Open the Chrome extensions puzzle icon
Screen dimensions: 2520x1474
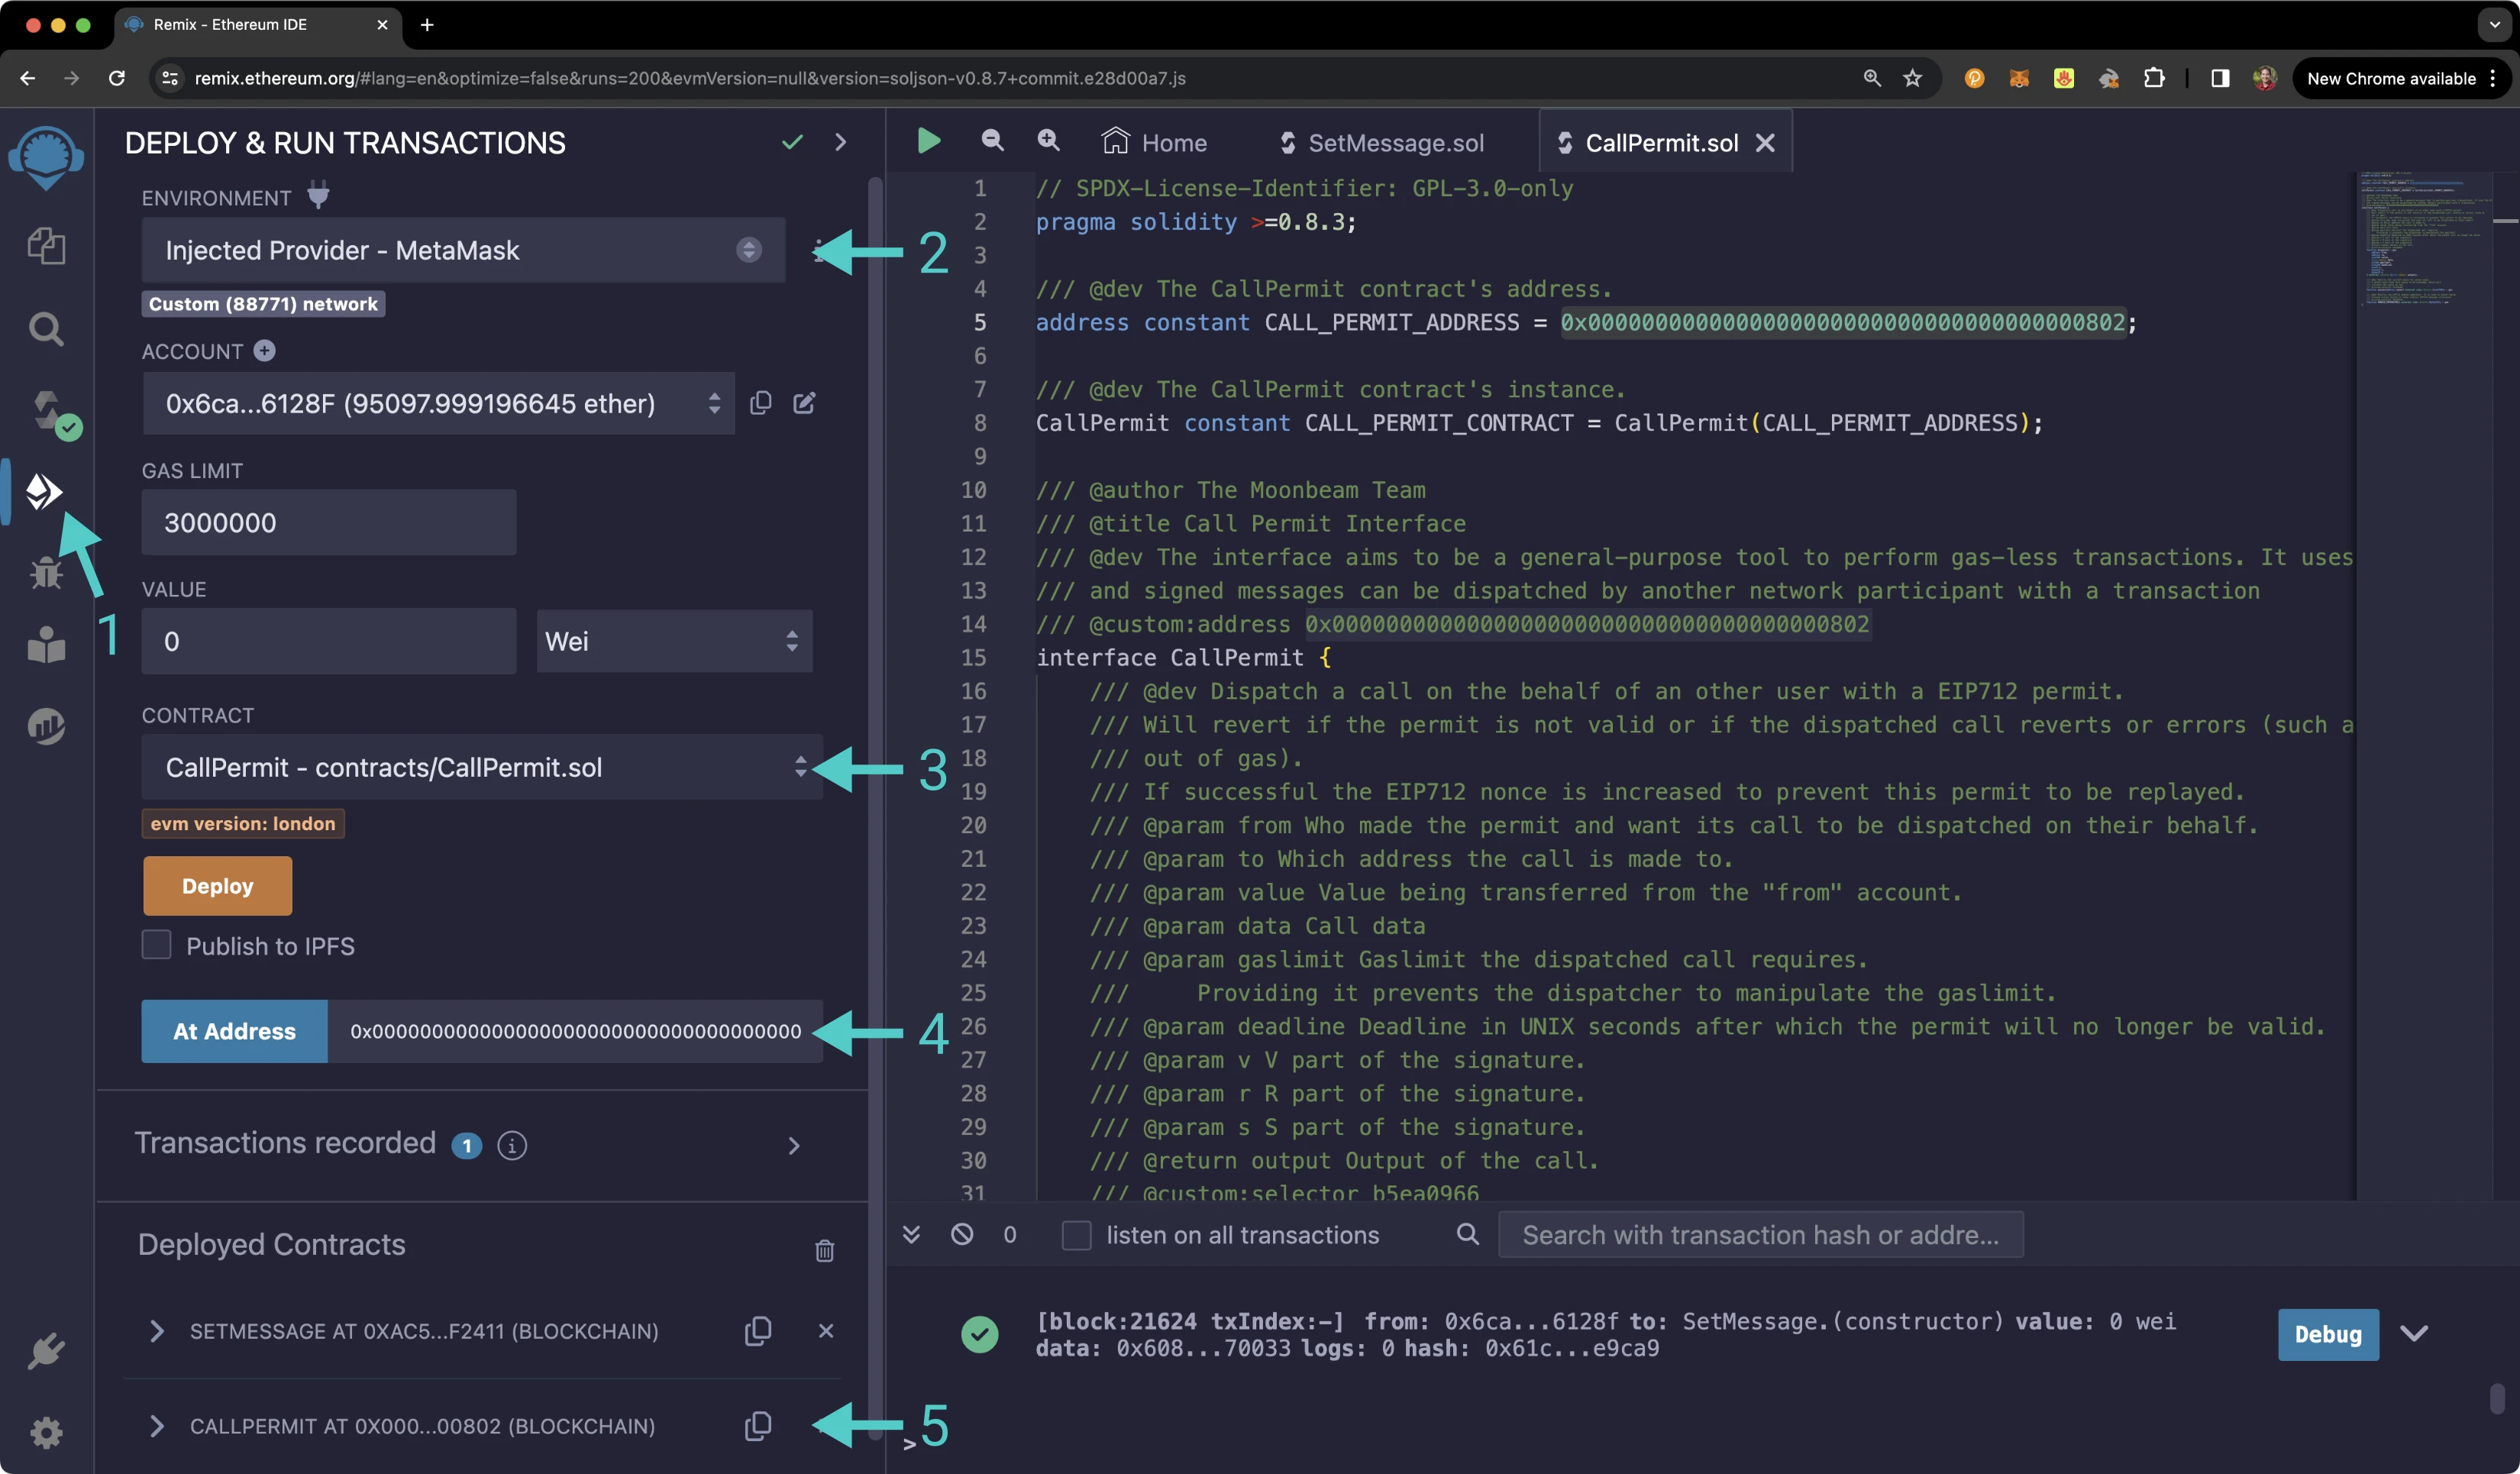2154,78
